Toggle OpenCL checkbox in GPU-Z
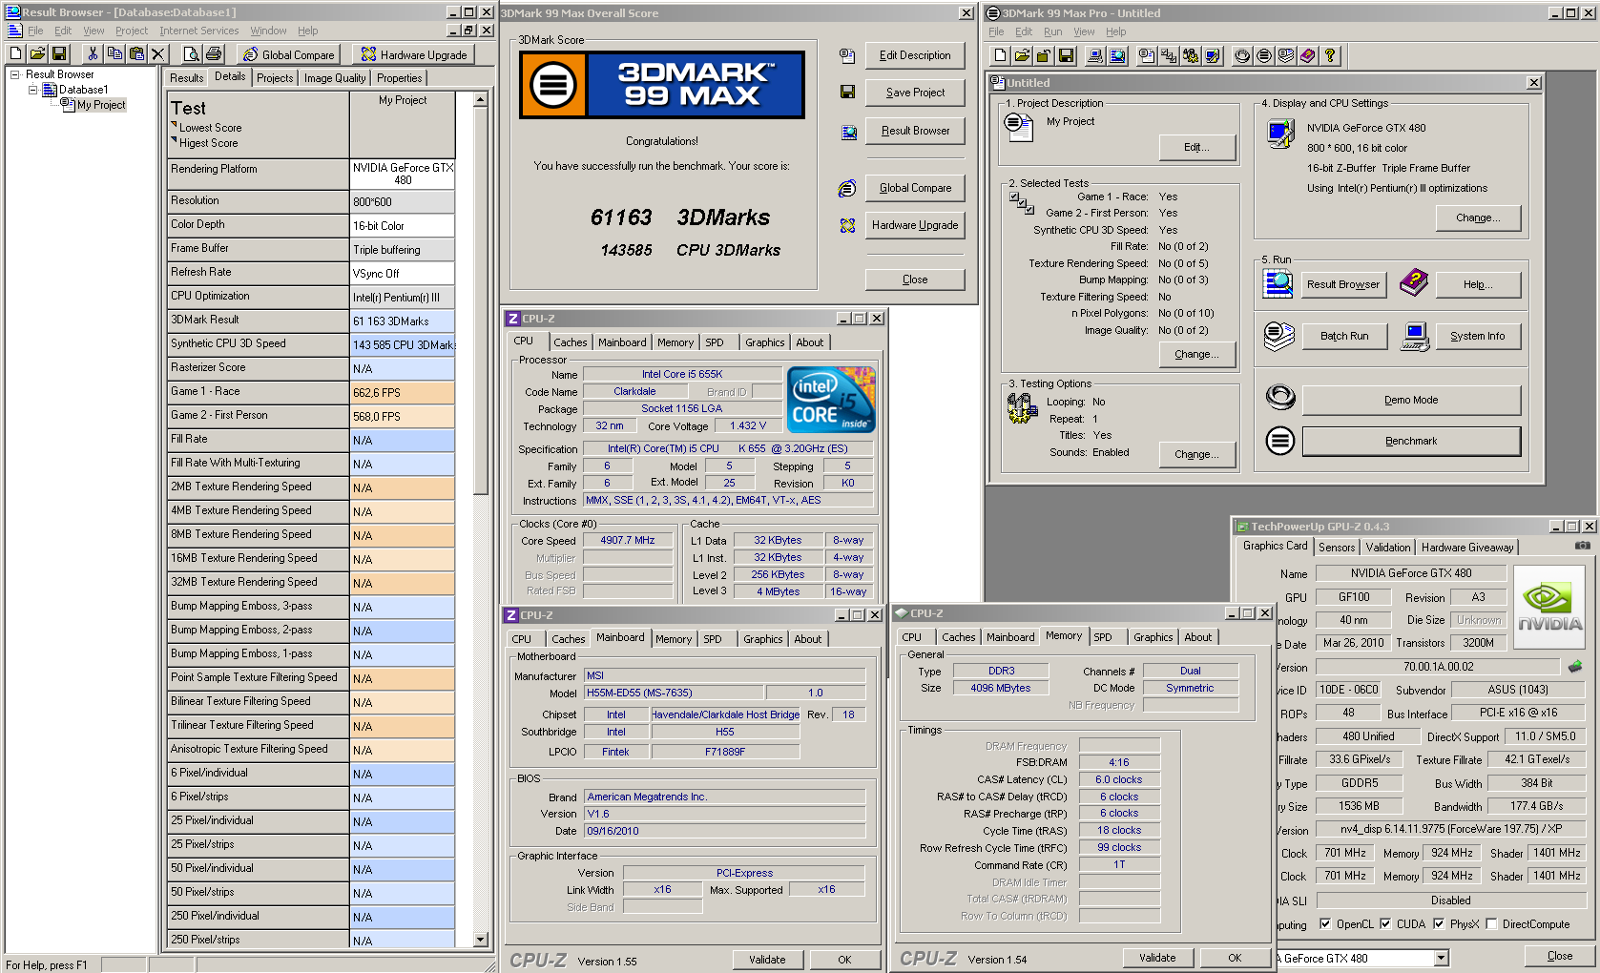Image resolution: width=1600 pixels, height=973 pixels. click(x=1325, y=924)
